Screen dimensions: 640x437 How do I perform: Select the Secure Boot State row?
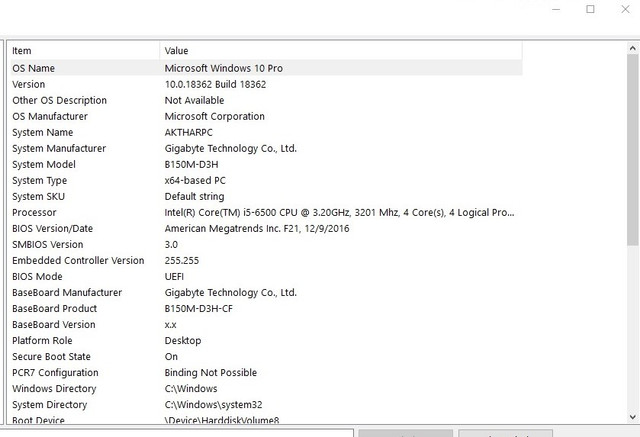[x=51, y=357]
